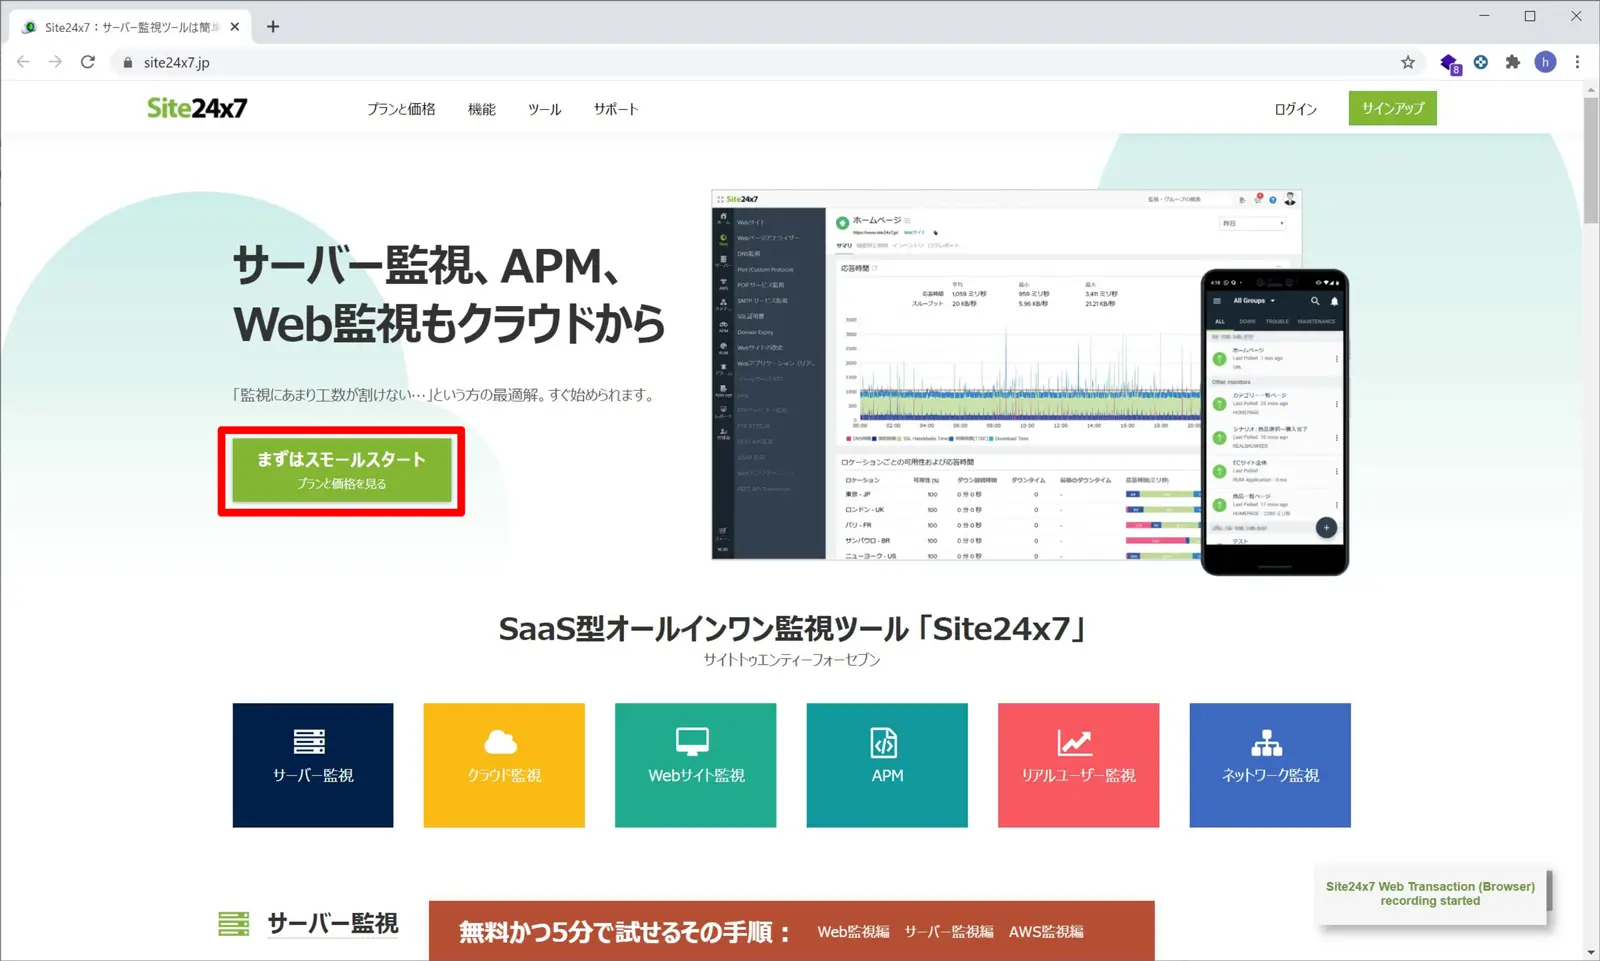The image size is (1600, 961).
Task: Click the scrollbar down arrow
Action: coord(1591,953)
